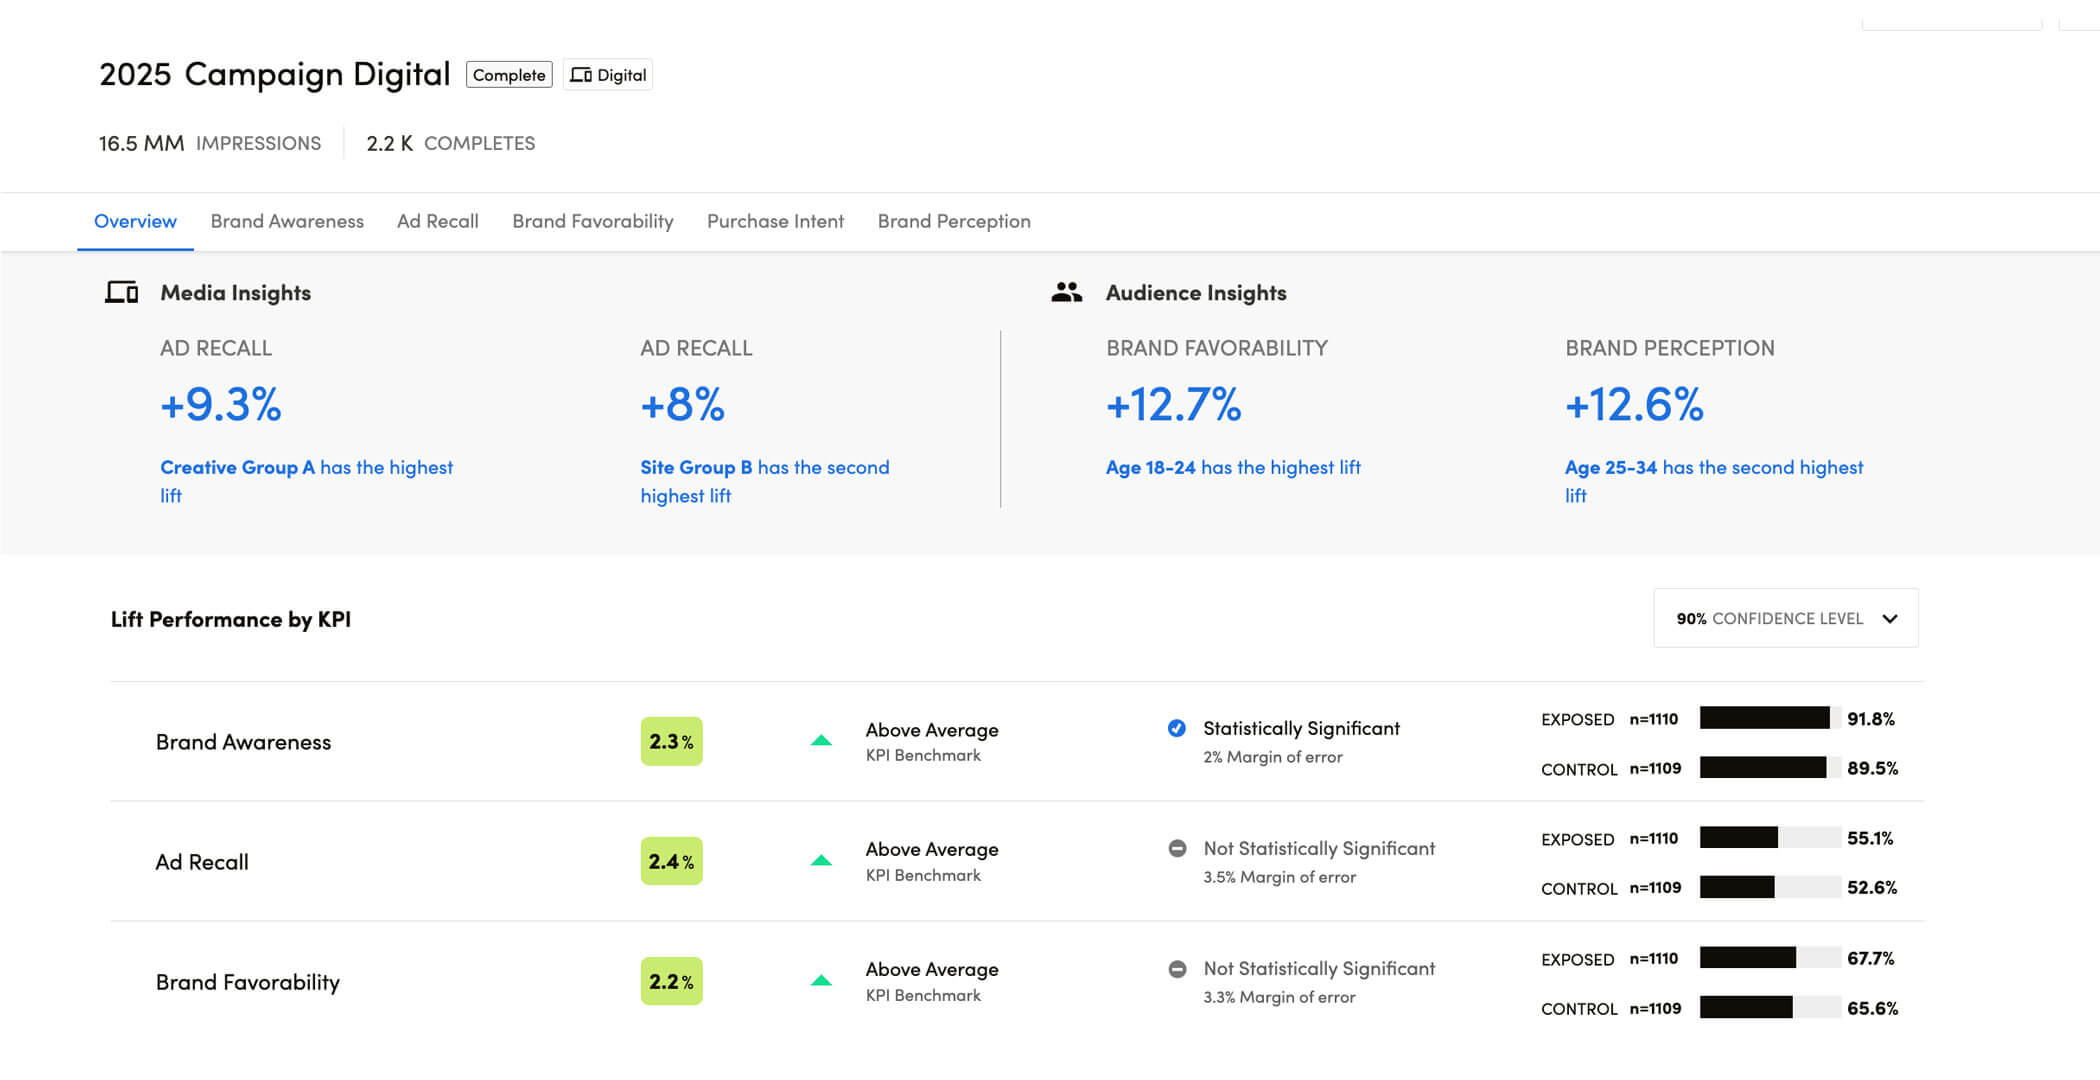Click Brand Awareness control bar 89.5%
The height and width of the screenshot is (1080, 2100).
tap(1770, 767)
